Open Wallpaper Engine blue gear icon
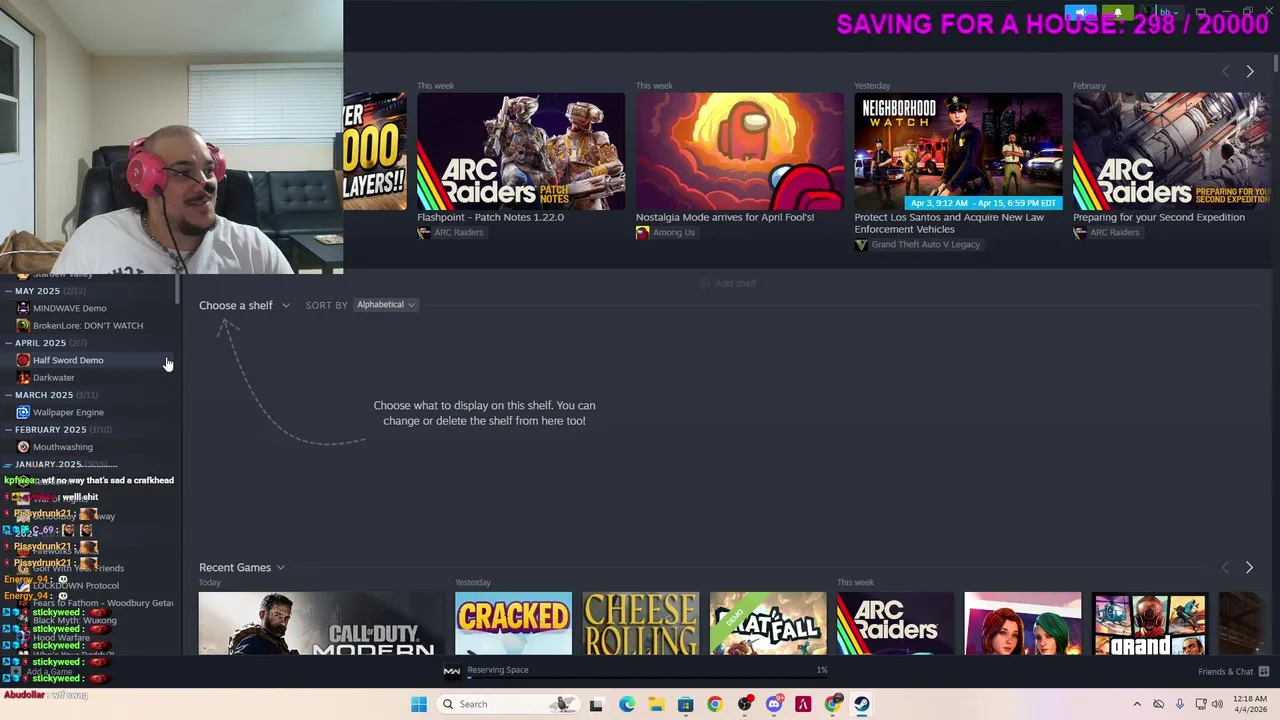 pos(23,412)
